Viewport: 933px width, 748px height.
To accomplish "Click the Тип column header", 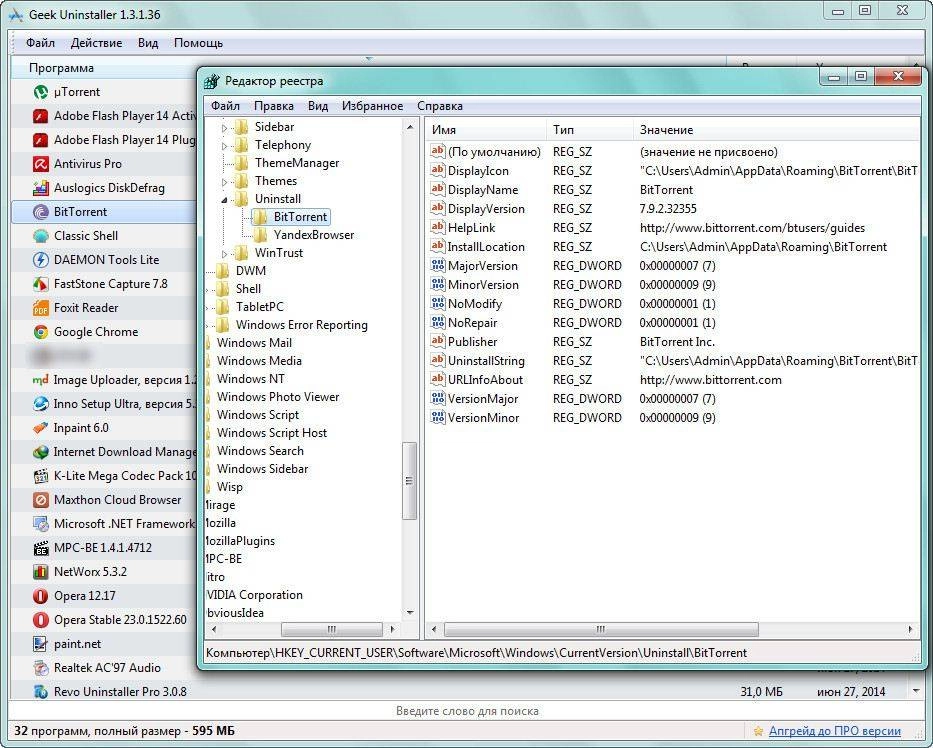I will tap(590, 130).
